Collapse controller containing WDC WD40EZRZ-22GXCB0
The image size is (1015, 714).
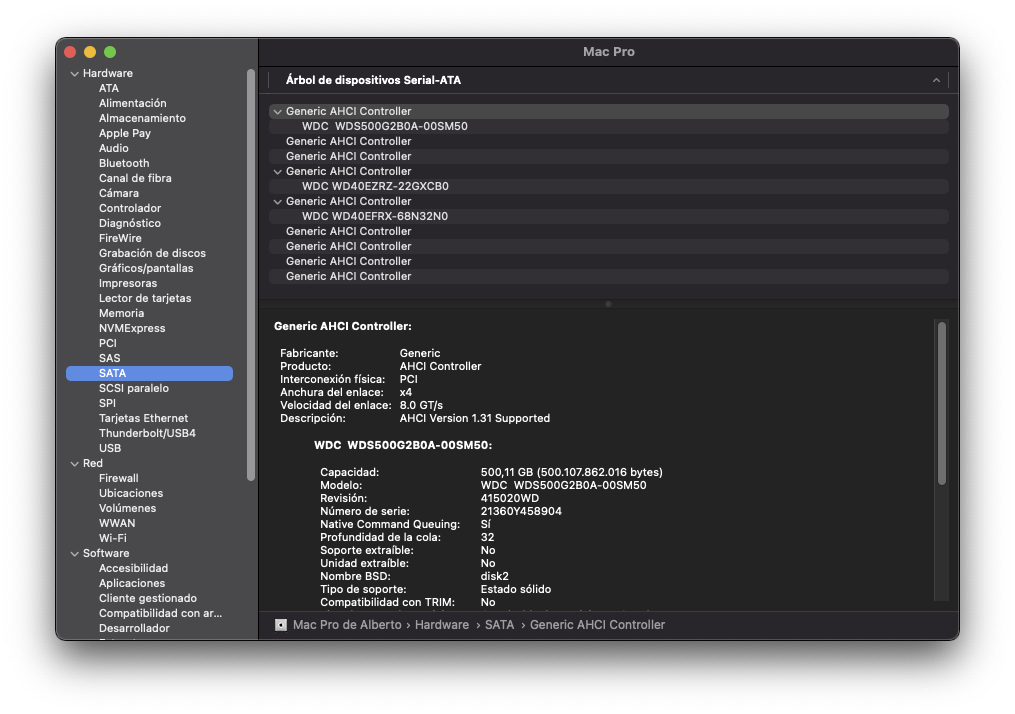[x=278, y=172]
